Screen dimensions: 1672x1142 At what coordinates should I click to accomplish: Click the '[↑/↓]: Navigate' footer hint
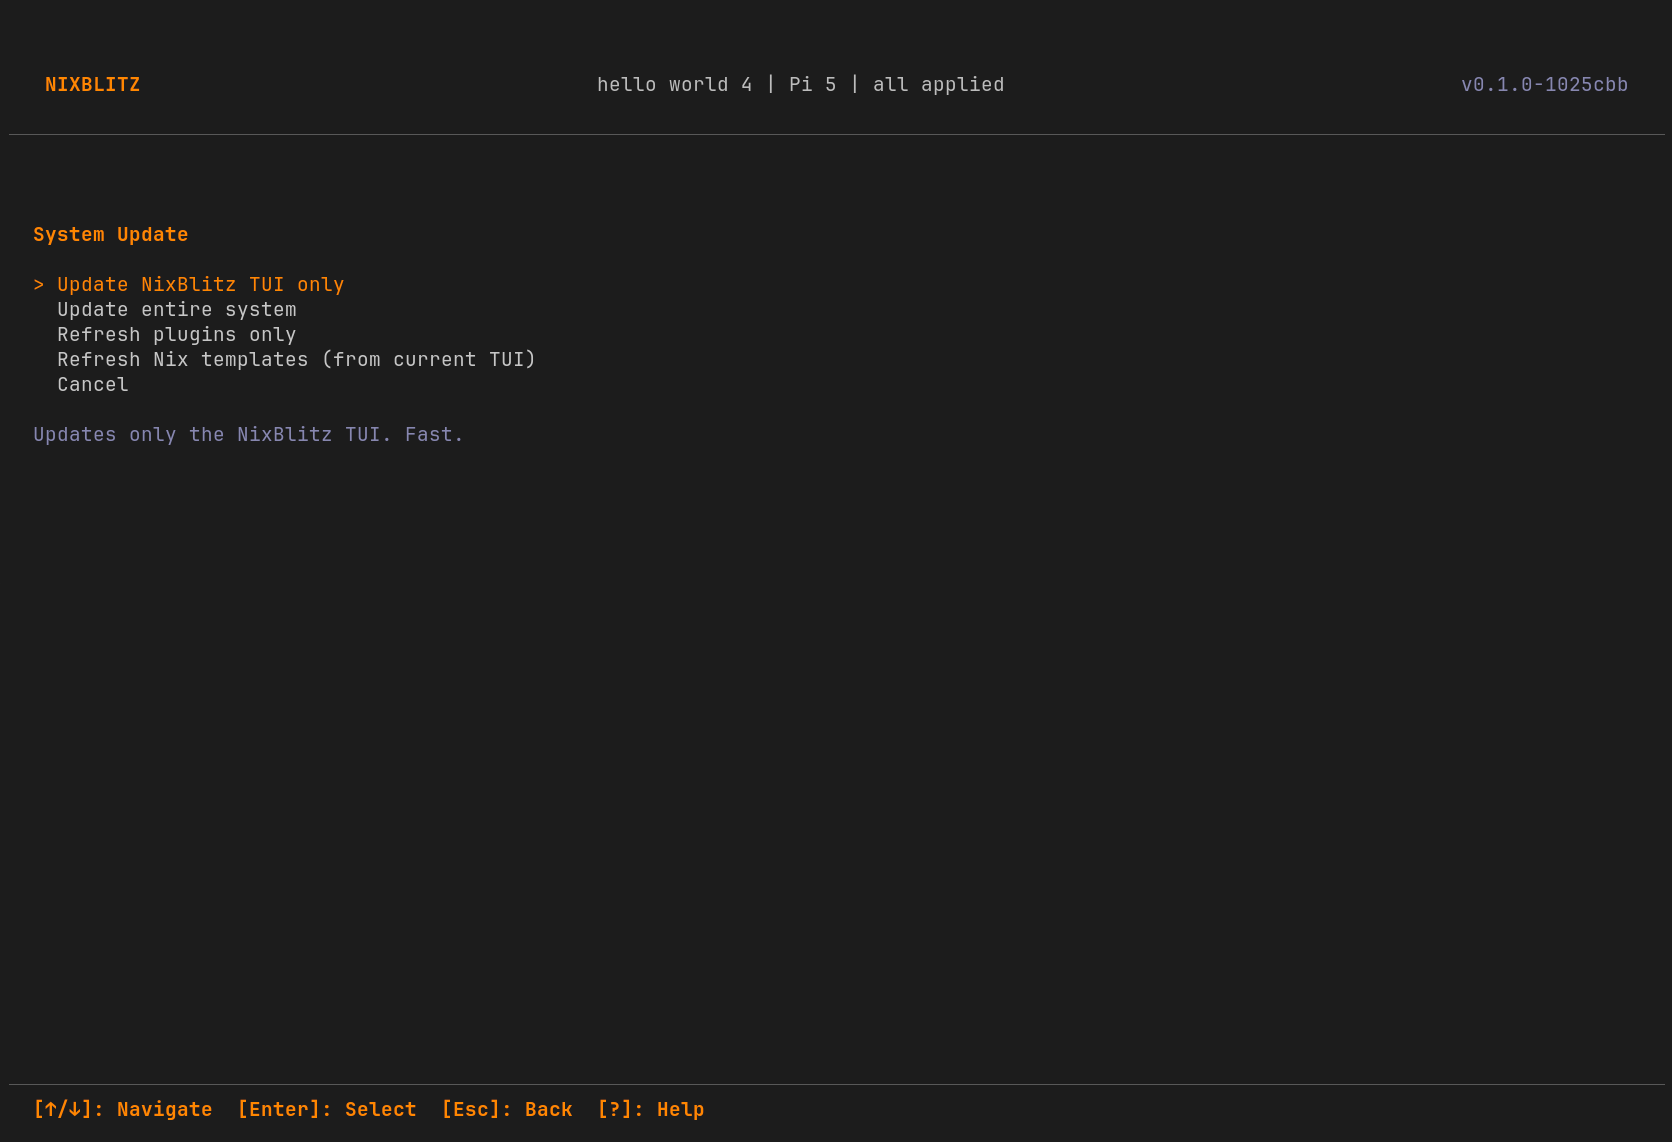(123, 1110)
